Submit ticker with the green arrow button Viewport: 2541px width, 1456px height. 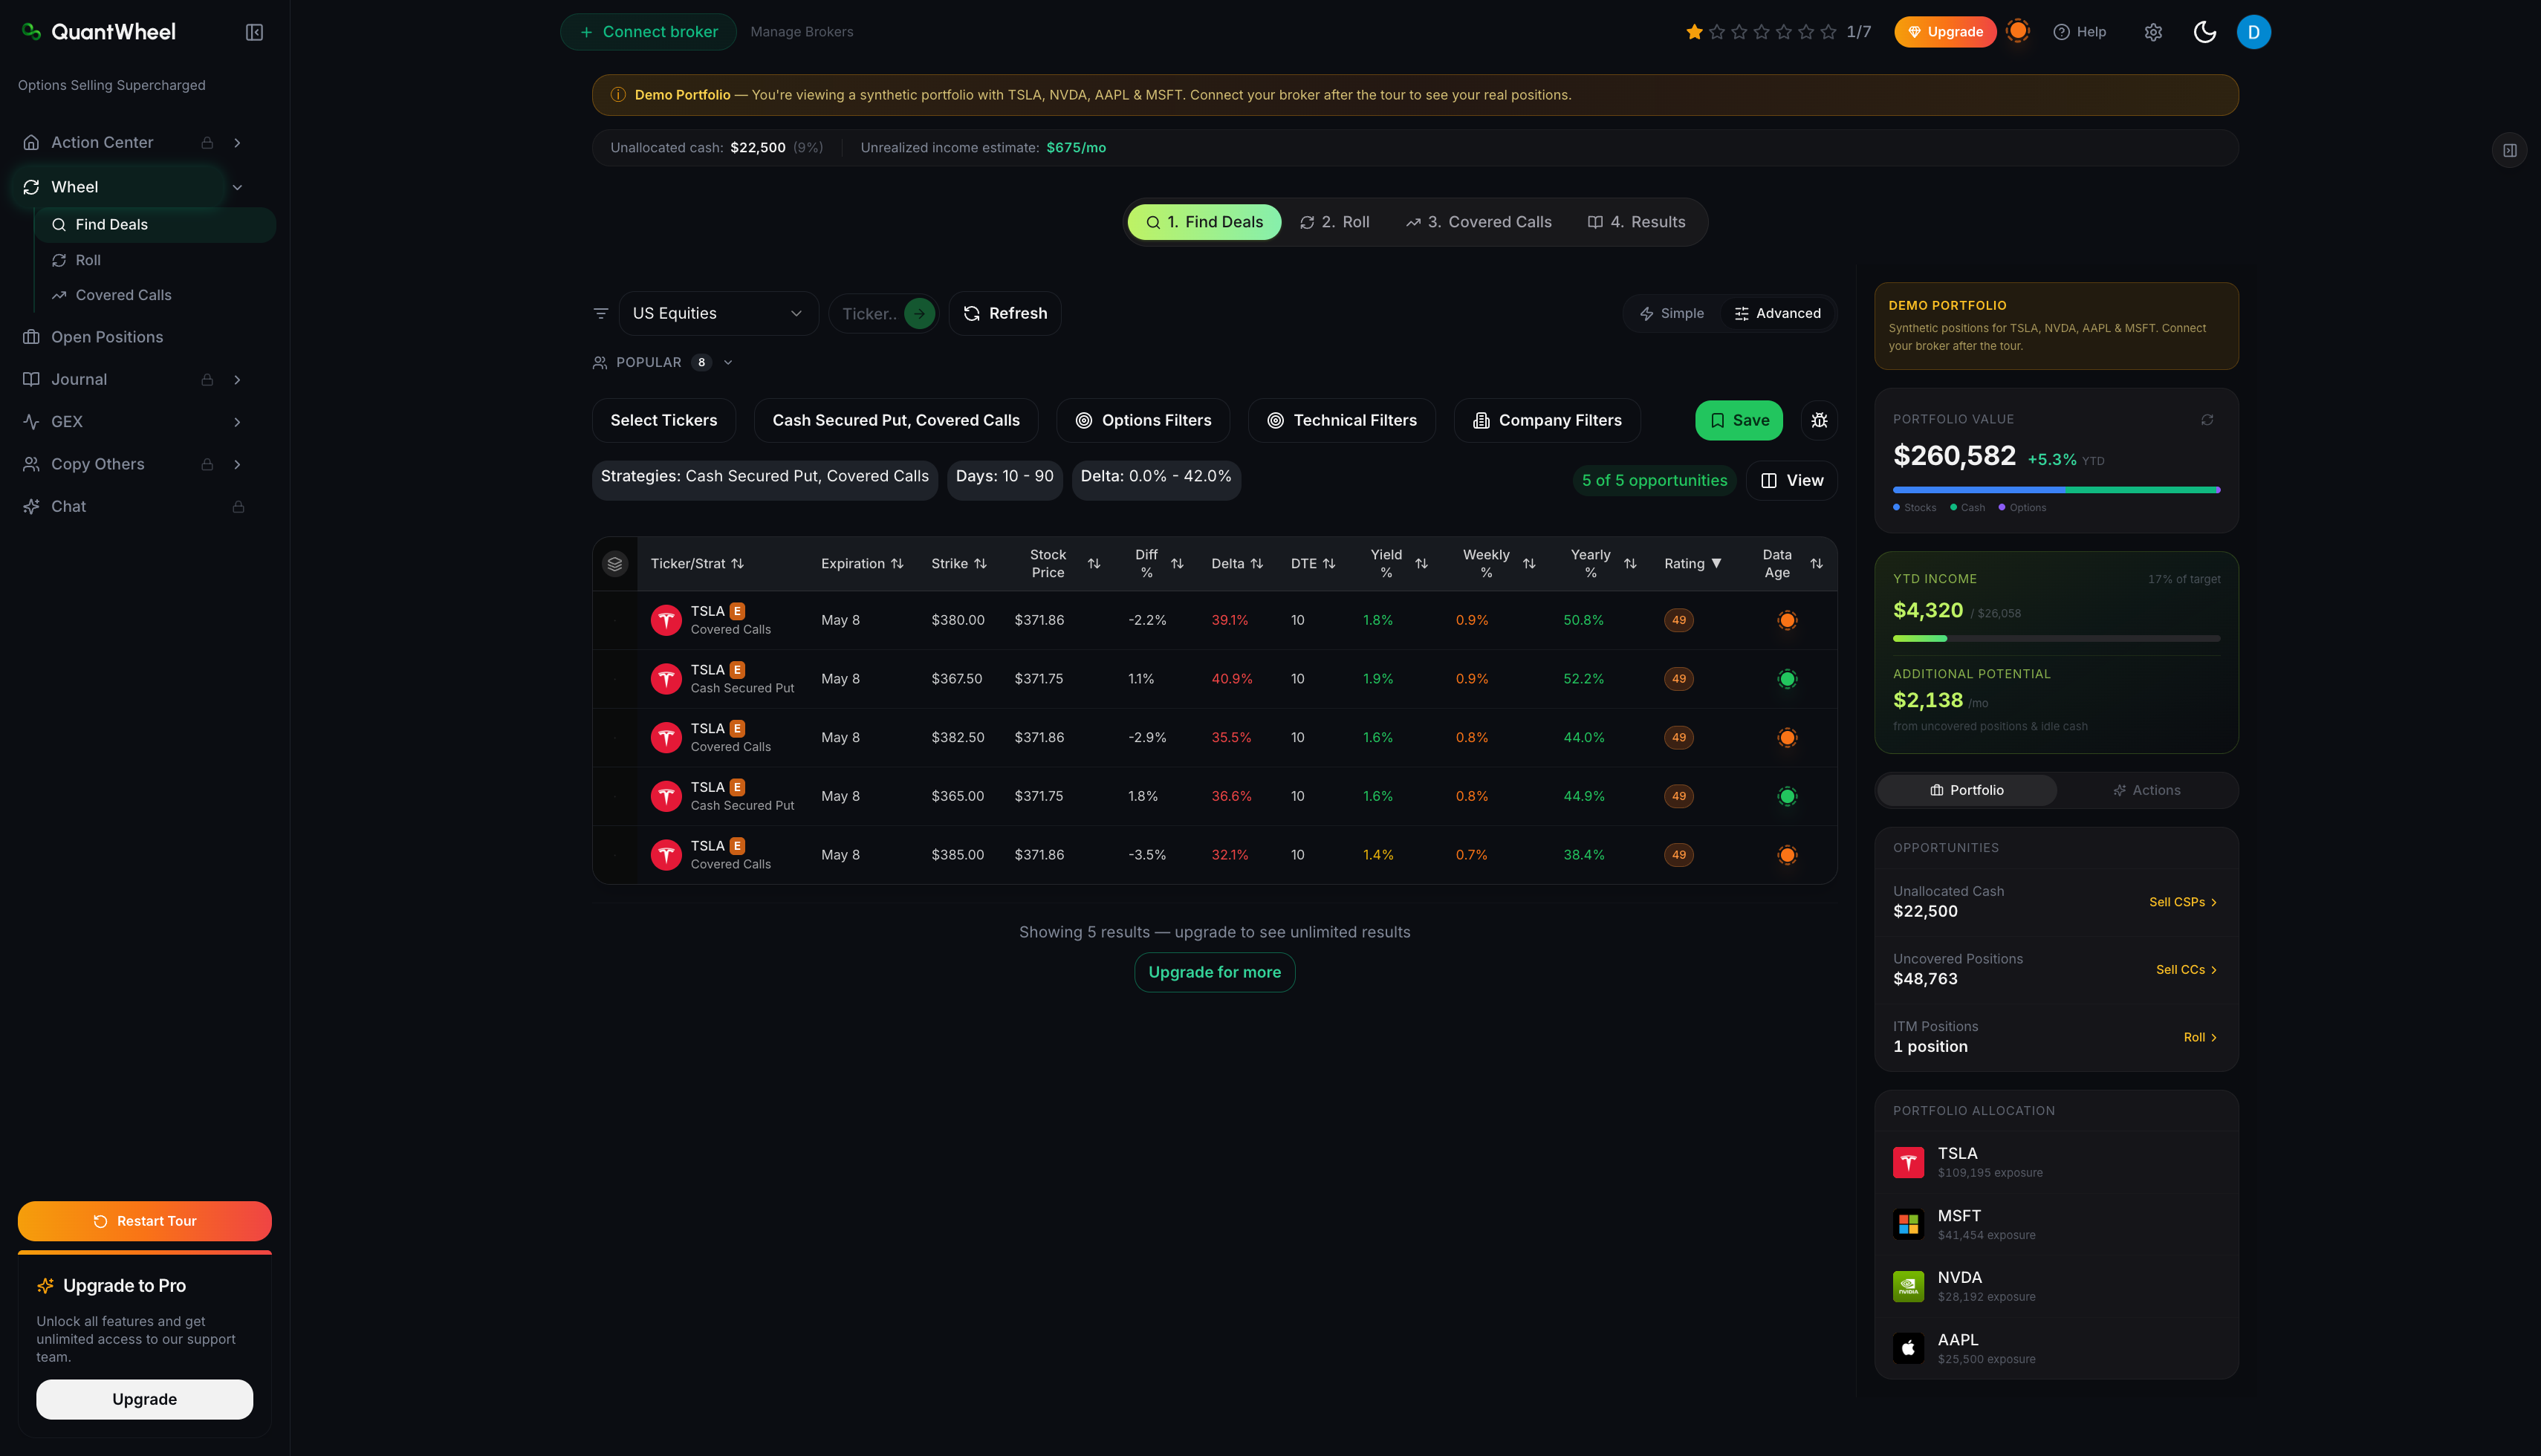[x=919, y=313]
